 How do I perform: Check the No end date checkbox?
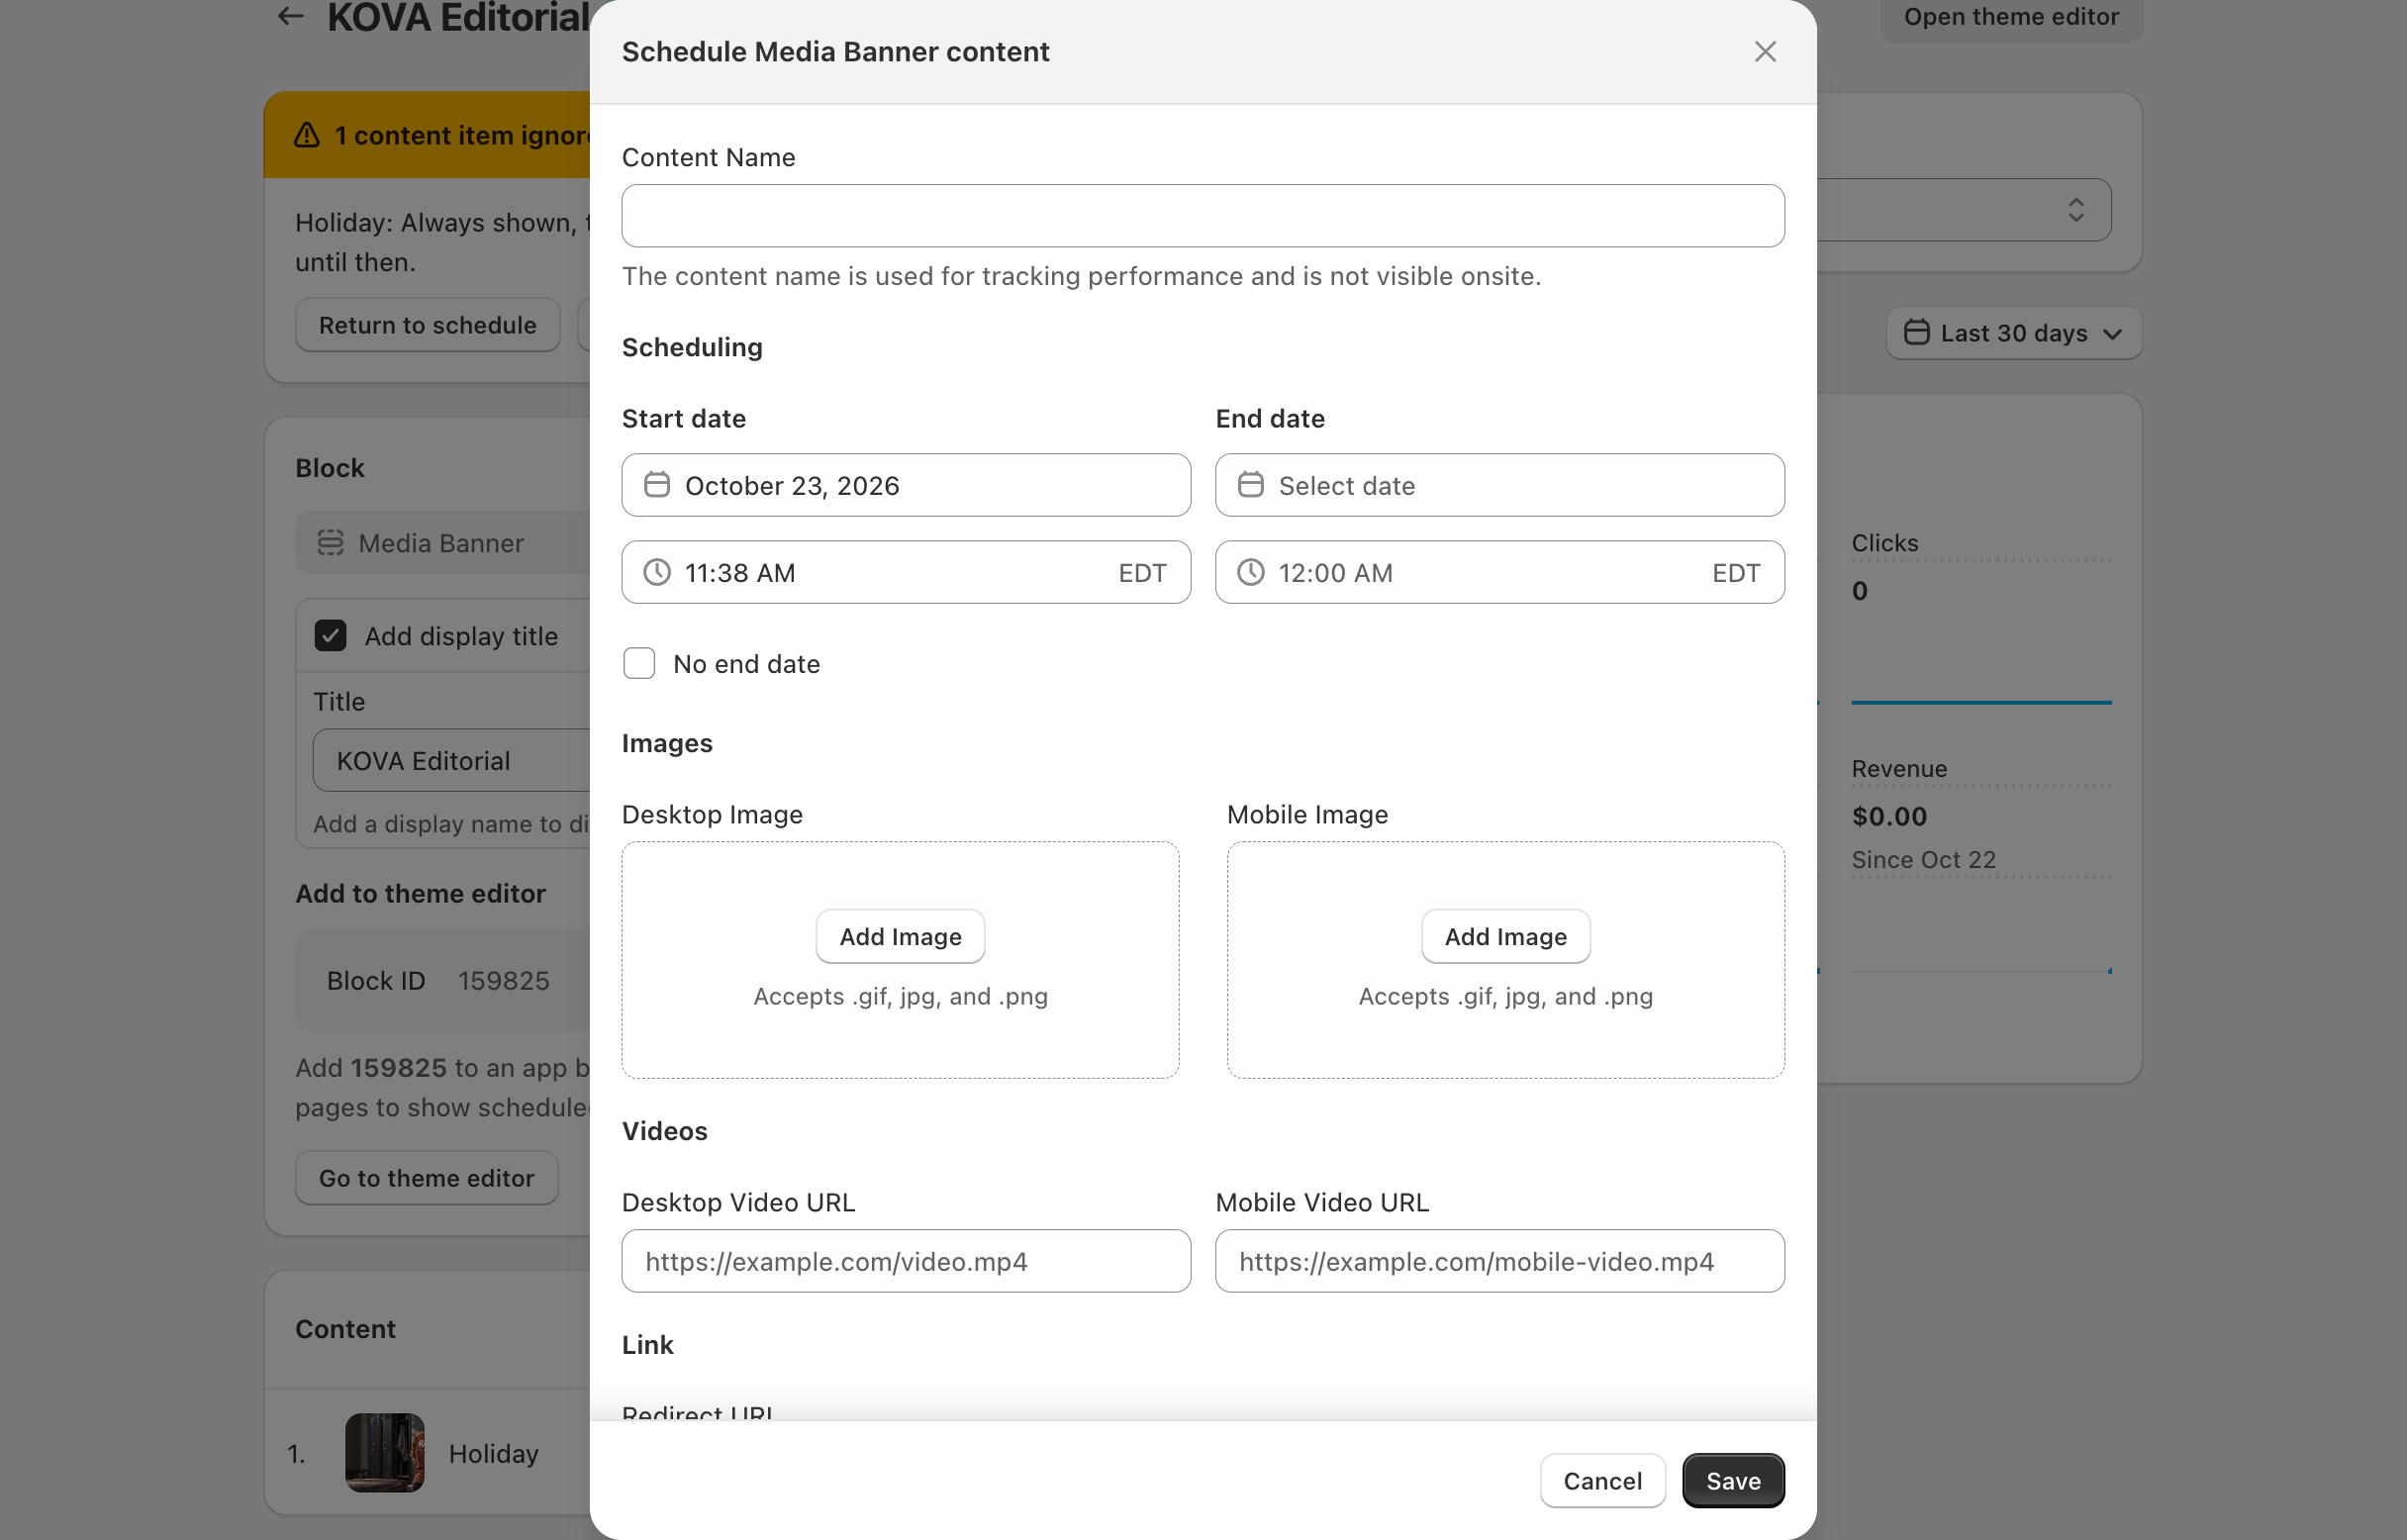pos(639,663)
